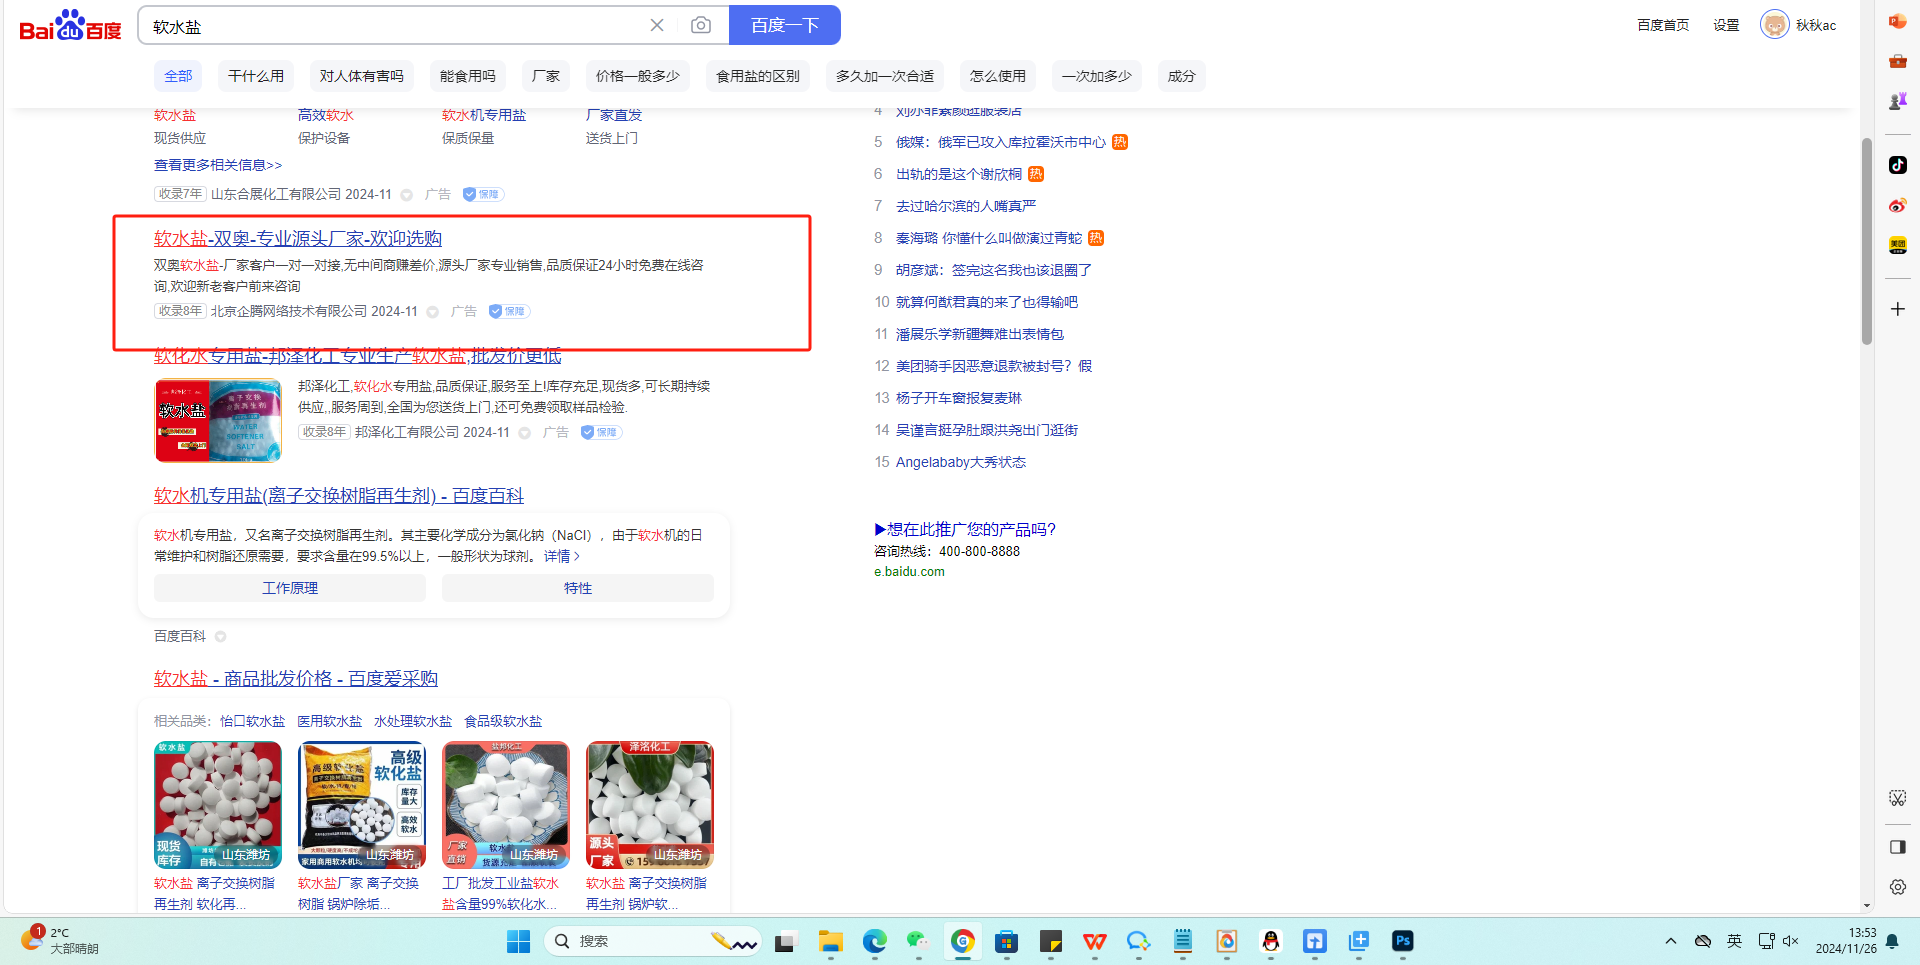Open 软水机专用盐 百度百科 result
Screen dimensions: 1920x965
pos(339,496)
